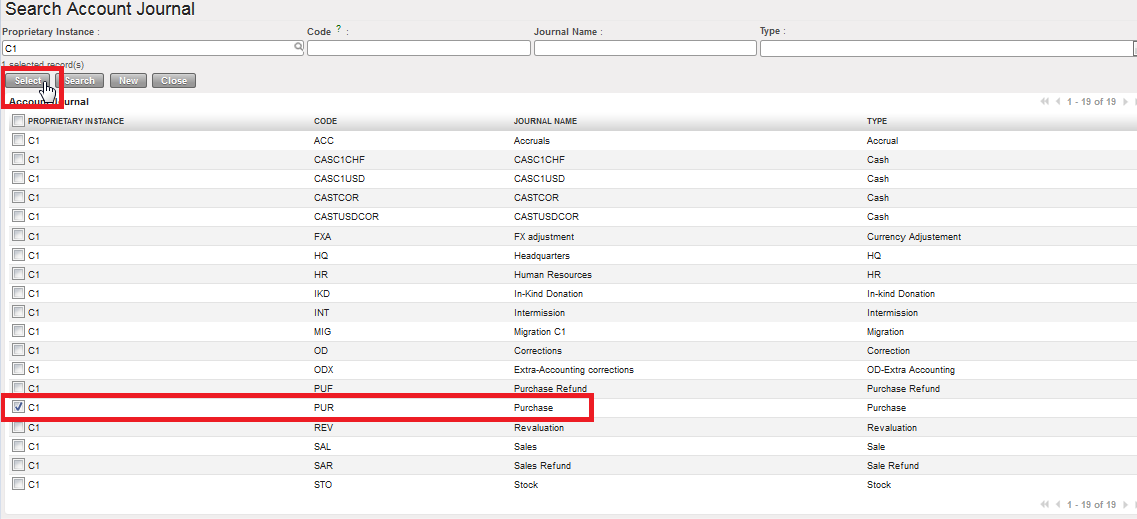This screenshot has height=519, width=1137.
Task: Click next page arrow below the table
Action: (x=1125, y=505)
